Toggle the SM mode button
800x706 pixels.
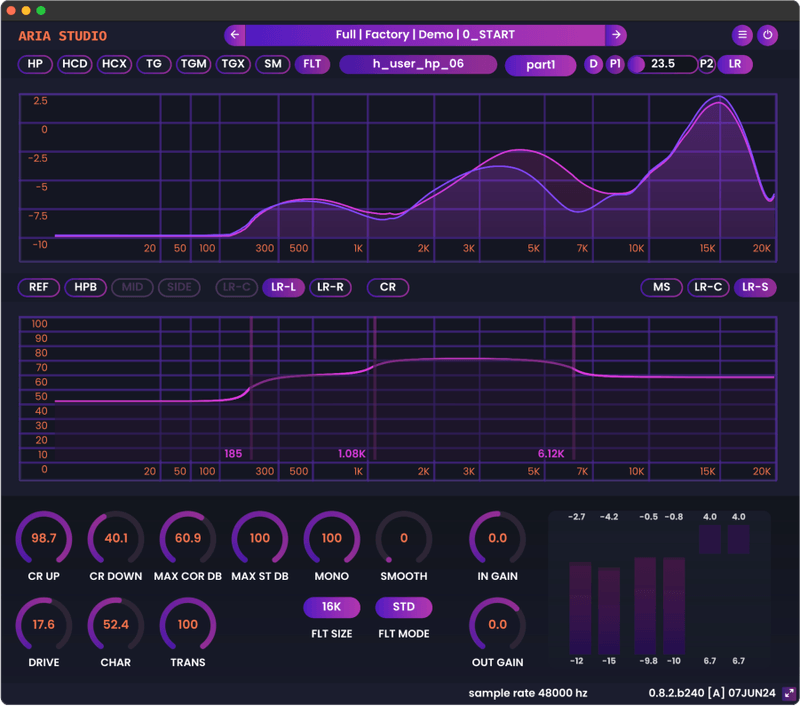tap(272, 64)
